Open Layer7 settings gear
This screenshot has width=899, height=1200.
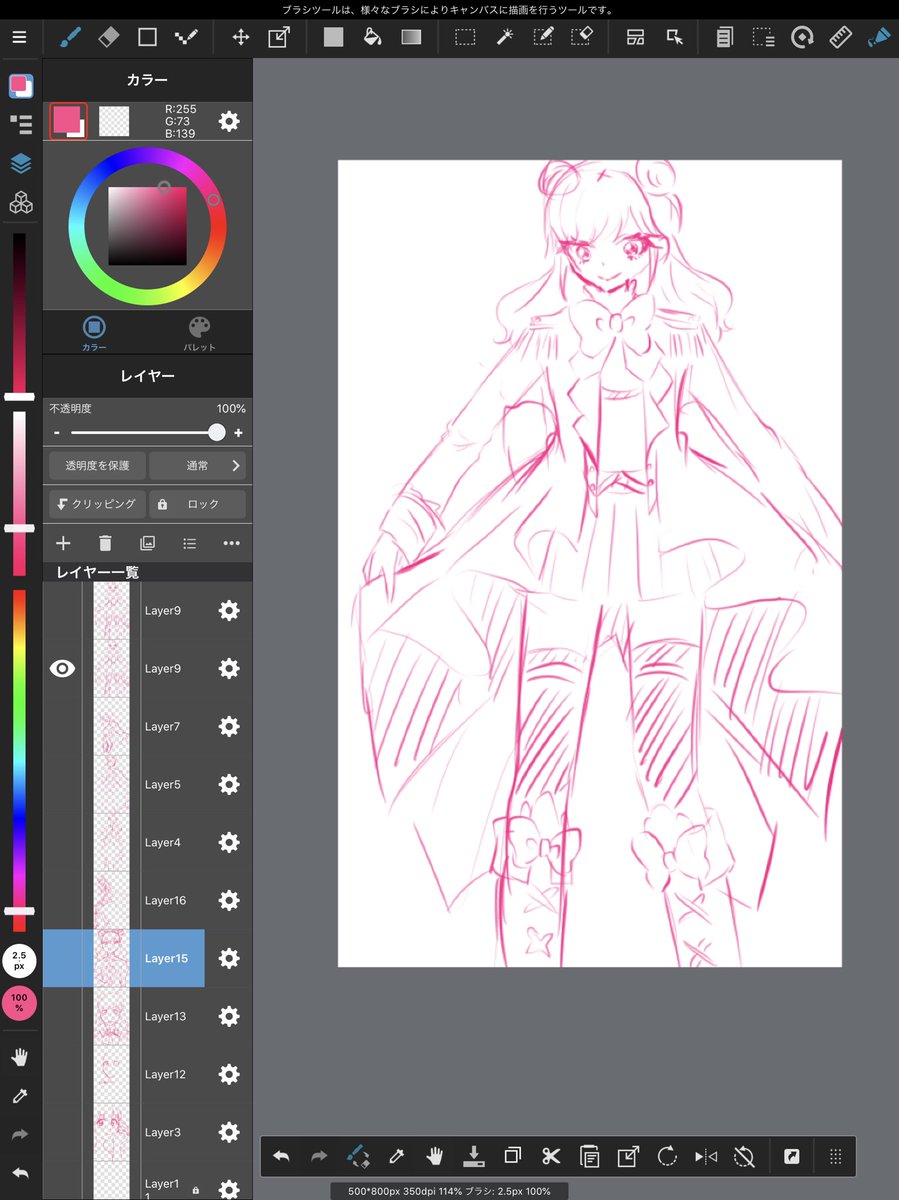(229, 727)
